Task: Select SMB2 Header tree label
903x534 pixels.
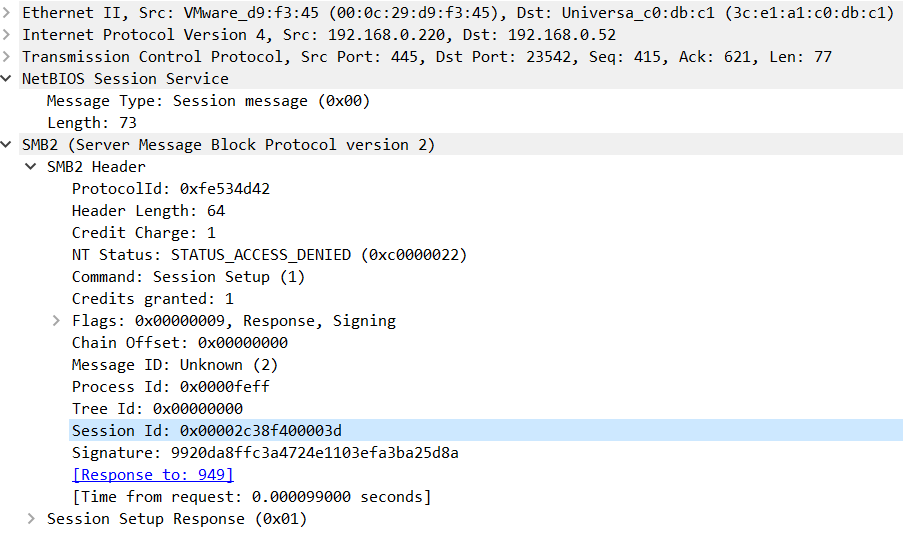Action: click(x=96, y=166)
